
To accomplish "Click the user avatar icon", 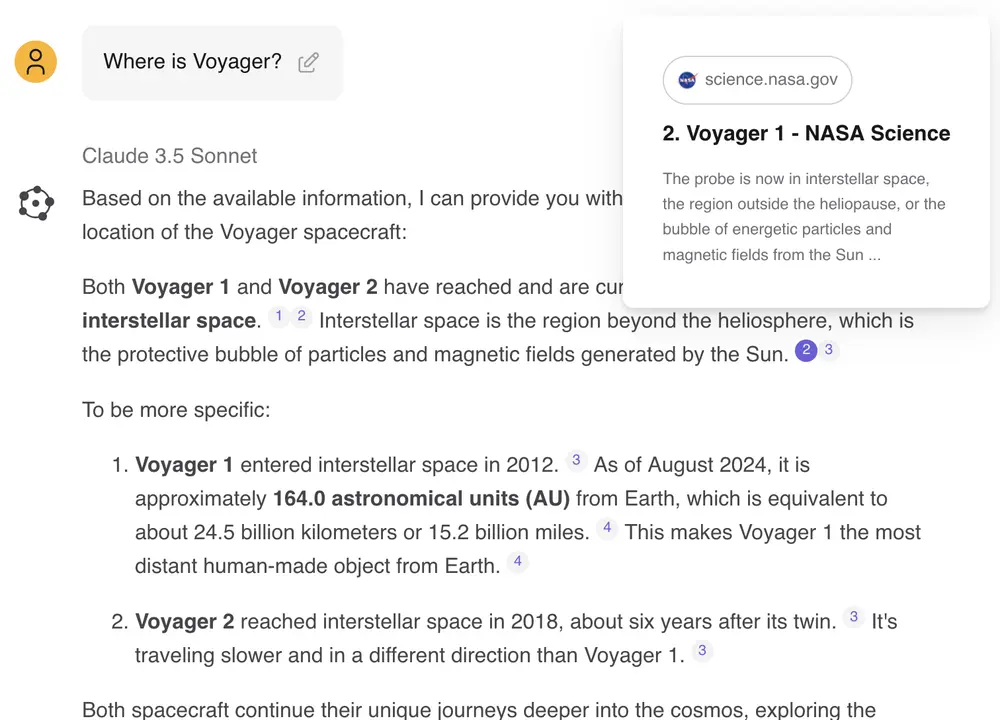I will point(36,62).
